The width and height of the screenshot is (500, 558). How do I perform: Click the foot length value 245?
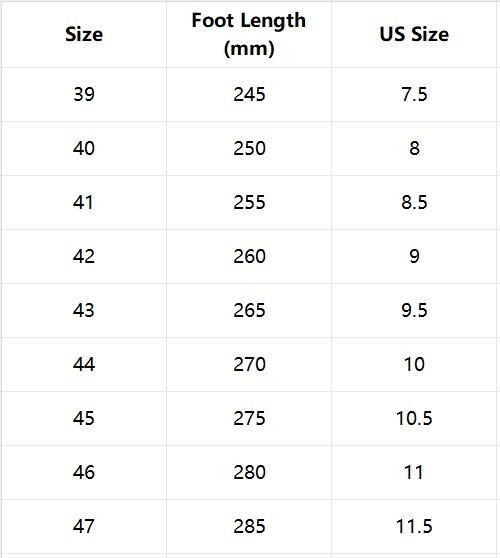[249, 94]
